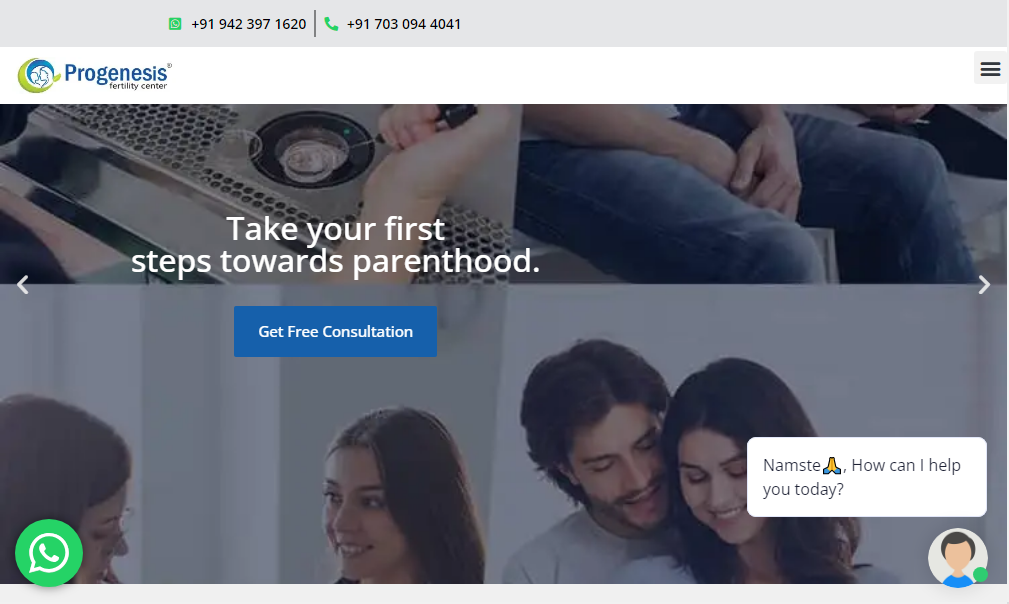Click the Get Free Consultation button

[x=335, y=331]
